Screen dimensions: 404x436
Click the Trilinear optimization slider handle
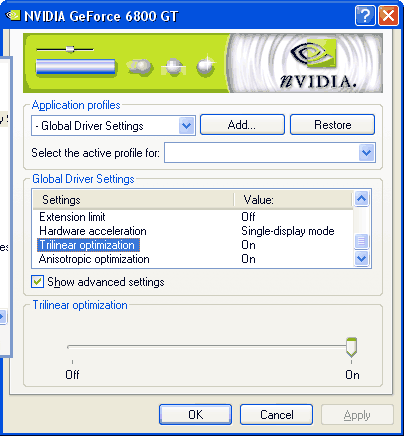point(351,347)
